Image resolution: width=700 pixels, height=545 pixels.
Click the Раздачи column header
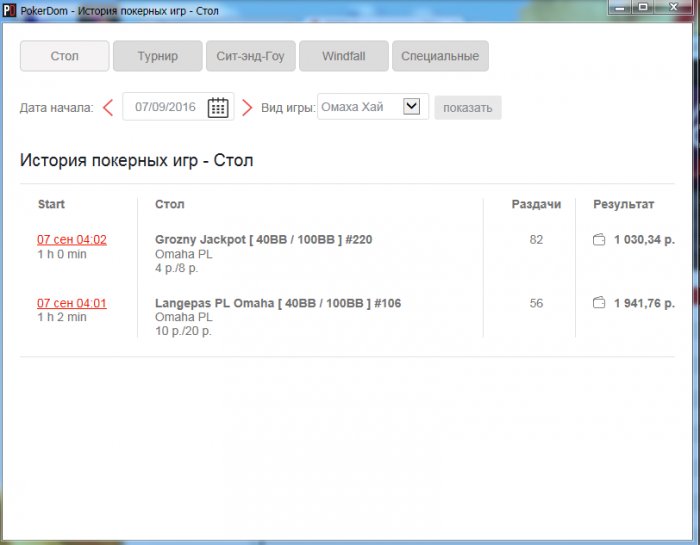(x=536, y=204)
